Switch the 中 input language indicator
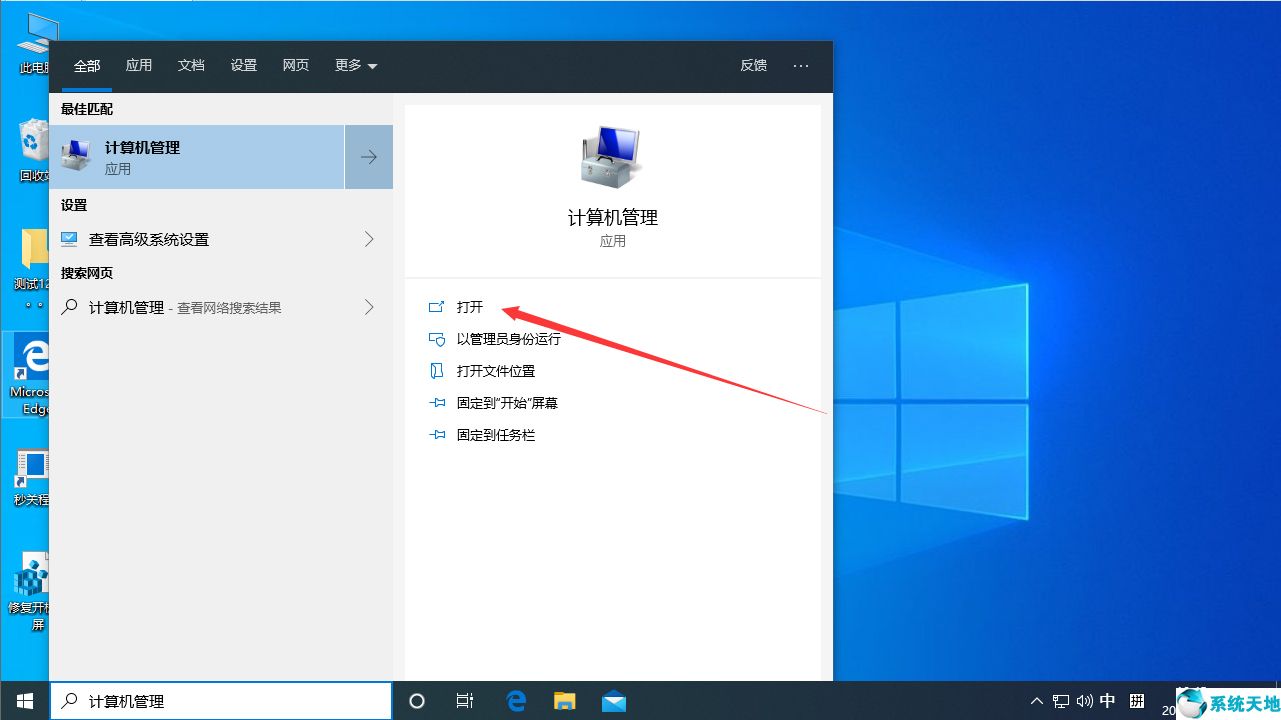 1108,701
